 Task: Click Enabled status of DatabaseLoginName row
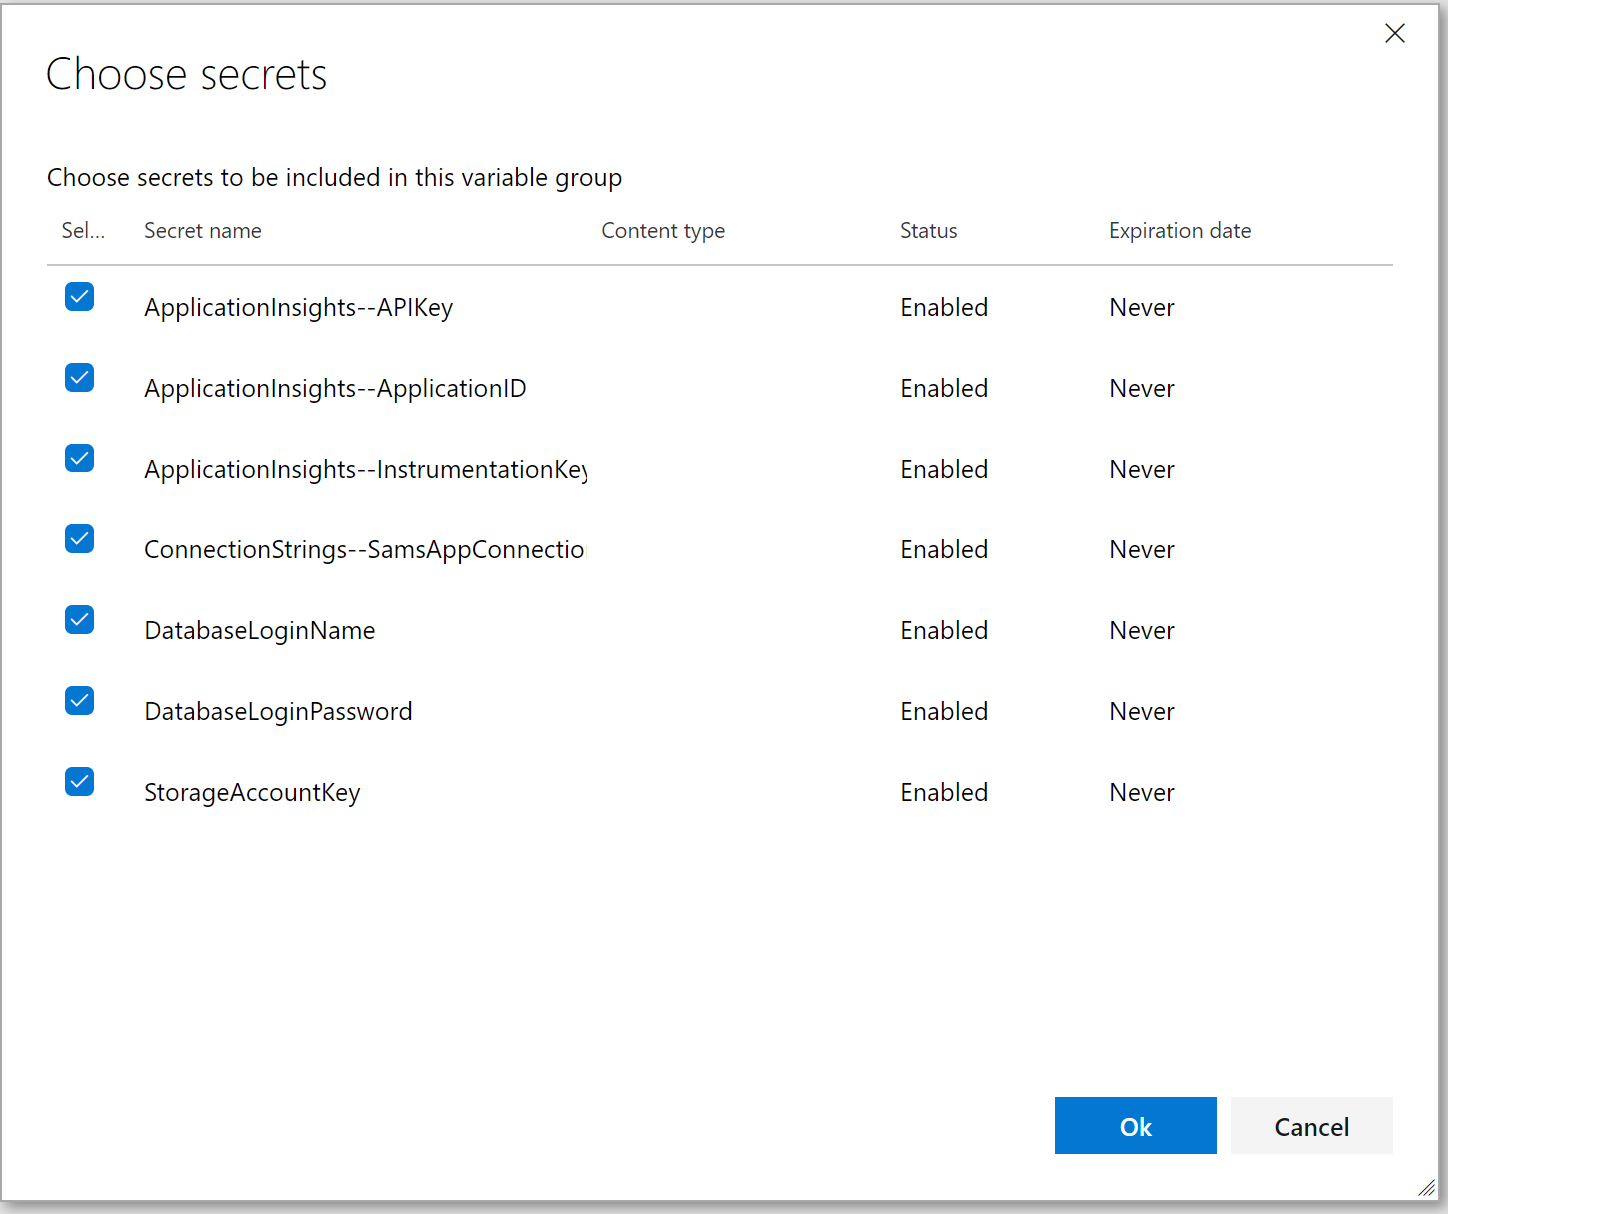coord(944,631)
